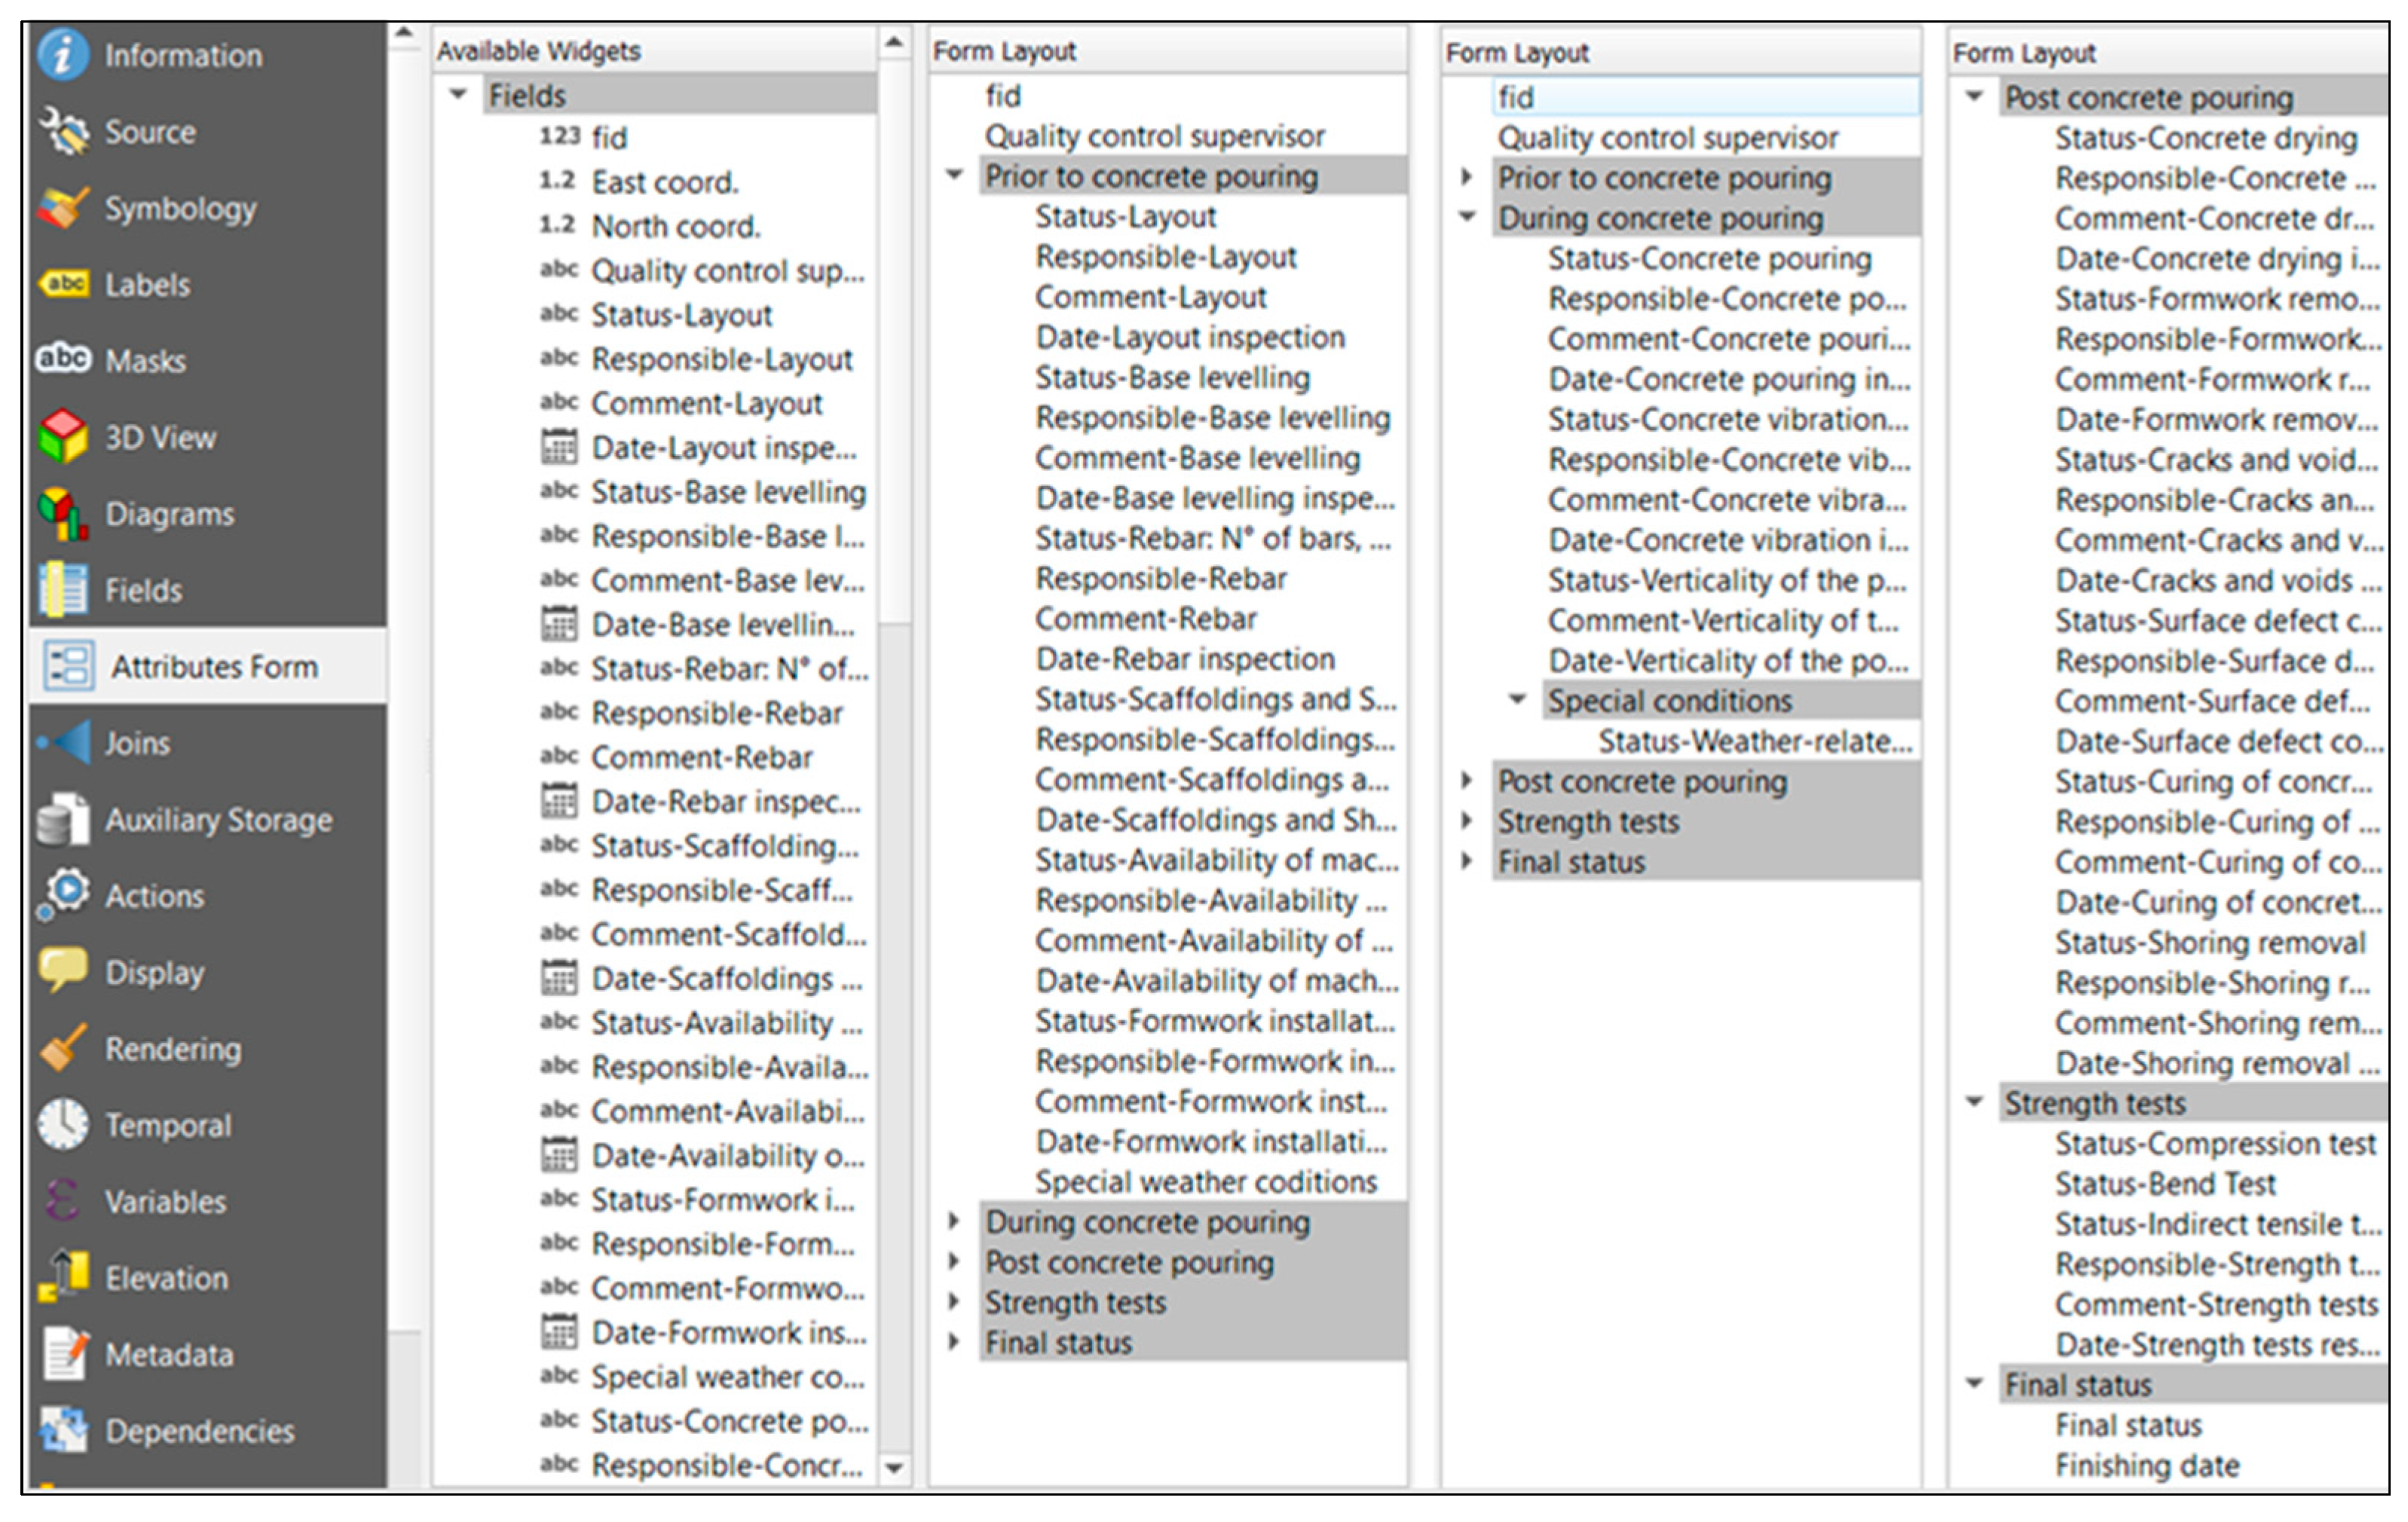Screen dimensions: 2408x1522
Task: Expand Post concrete pouring in first Form Layout
Action: point(955,1261)
